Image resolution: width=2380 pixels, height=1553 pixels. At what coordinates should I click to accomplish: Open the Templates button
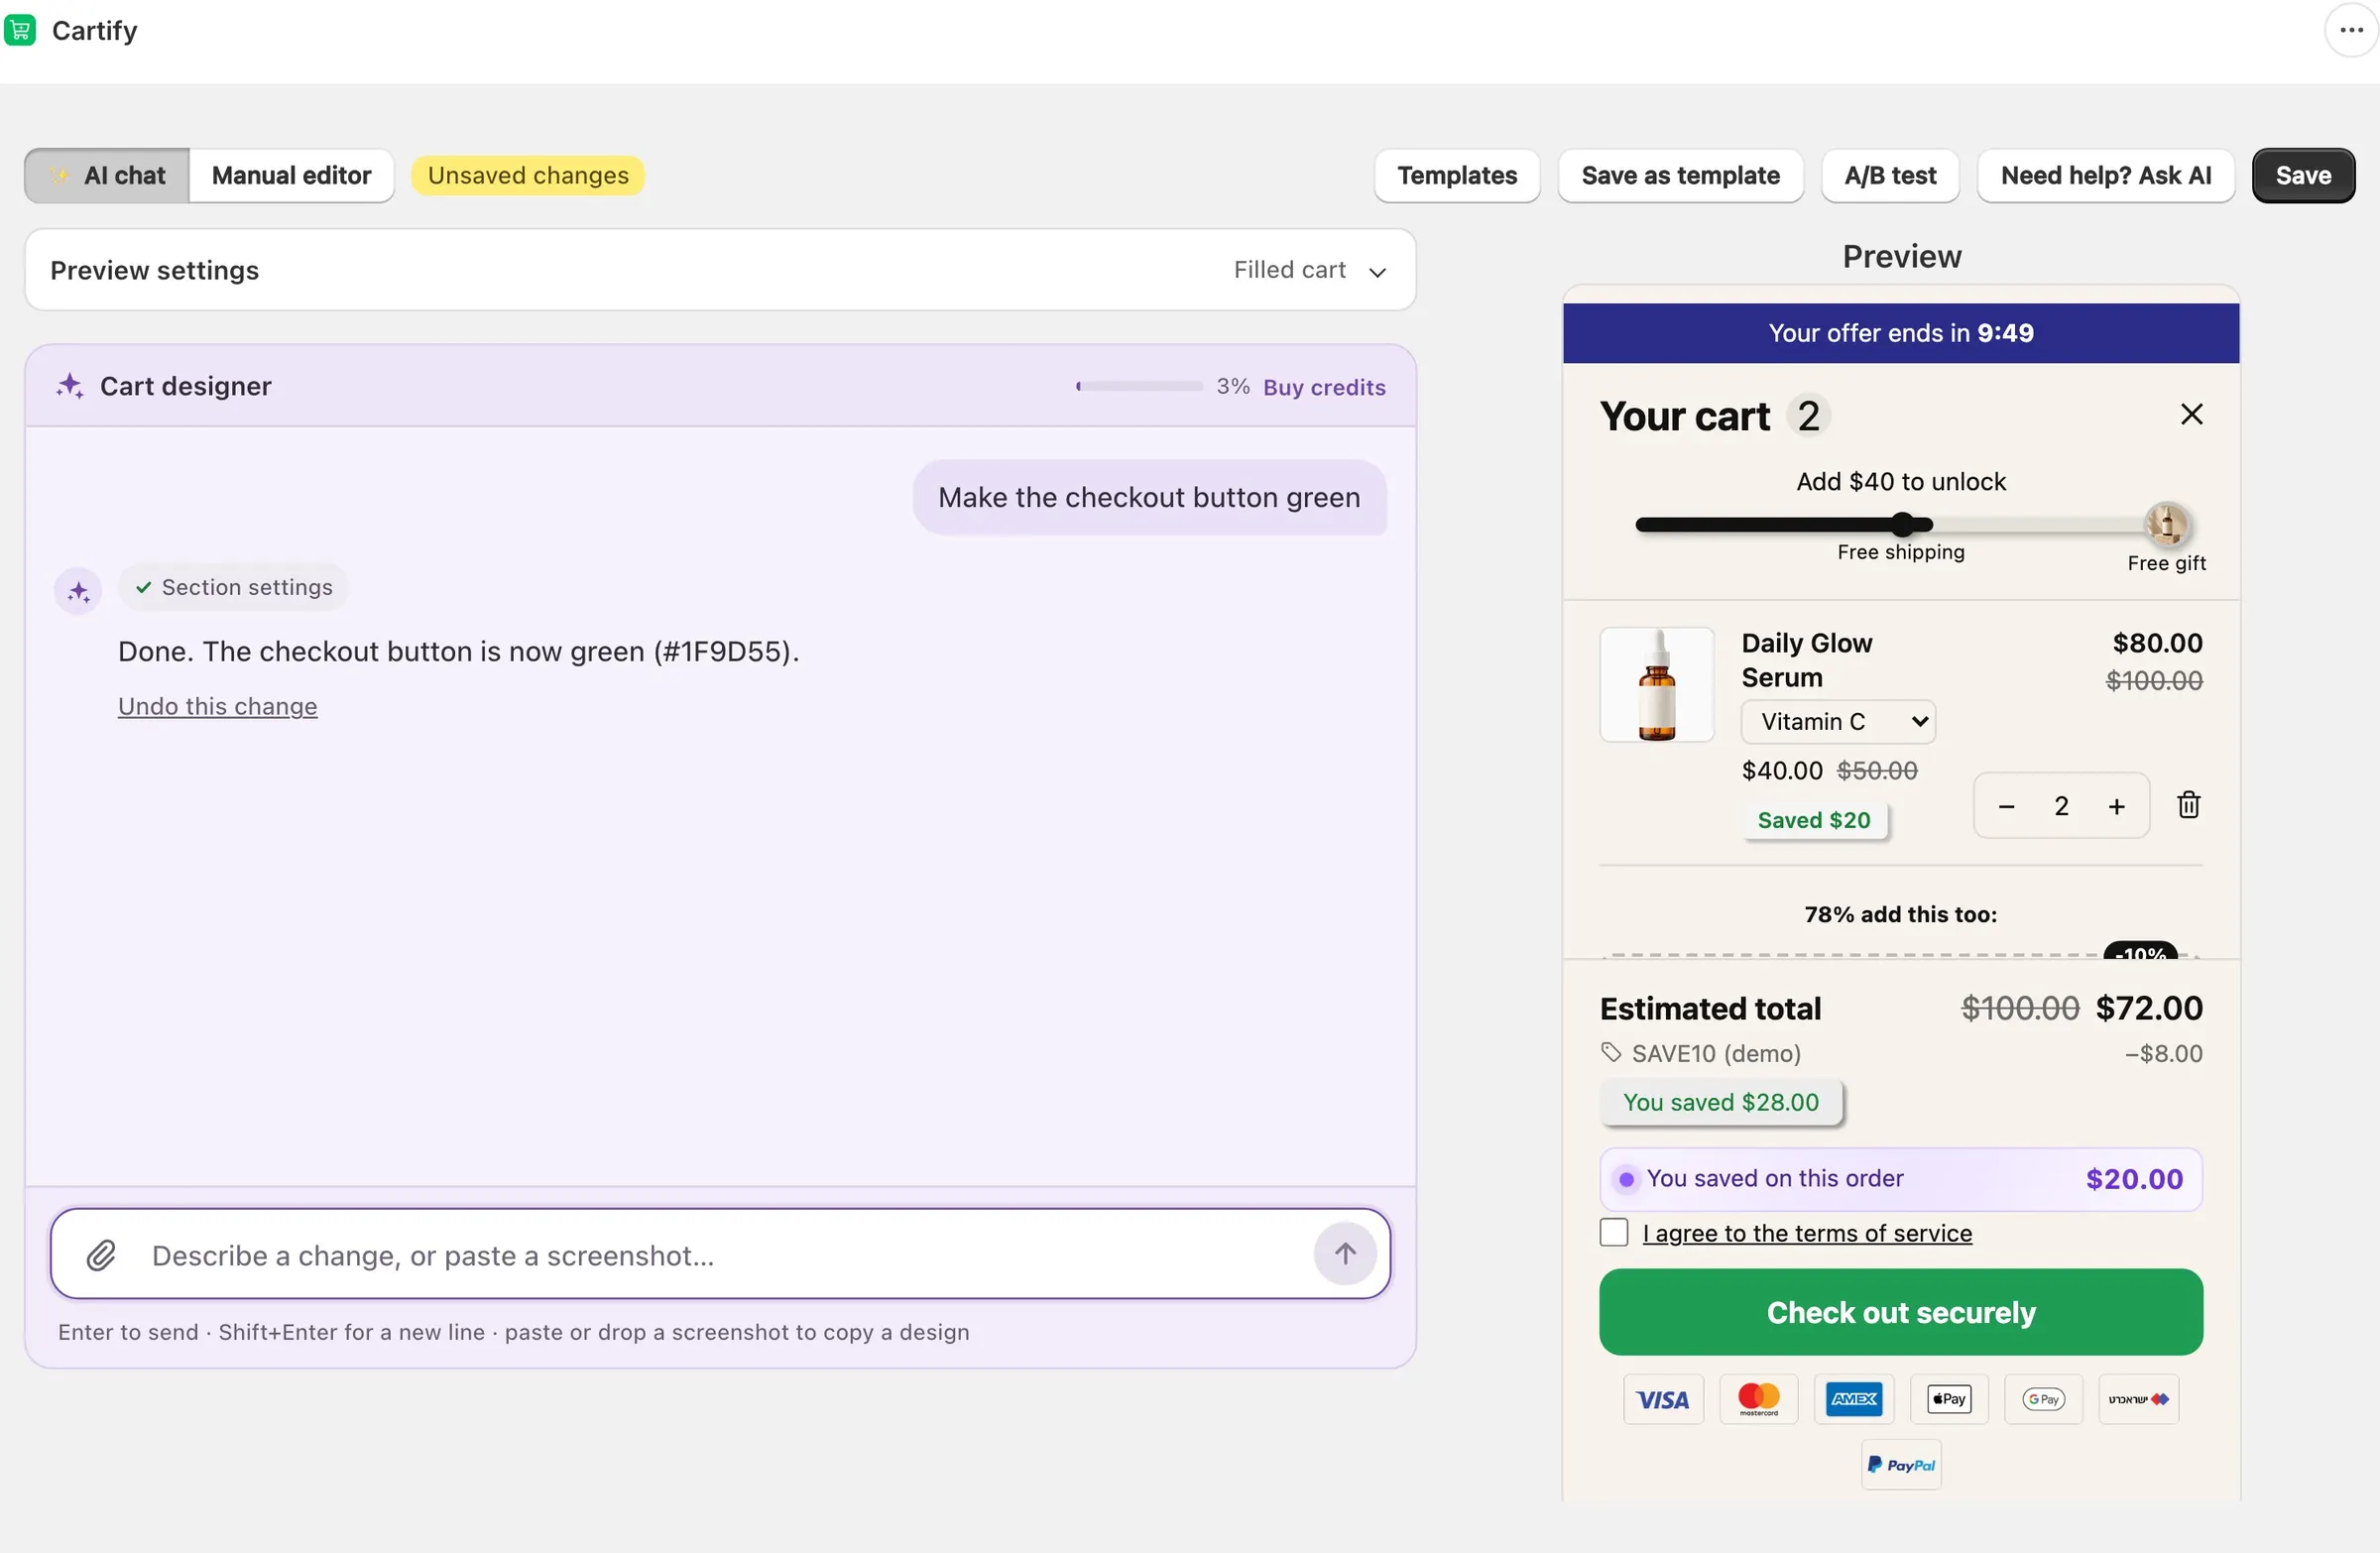1456,176
